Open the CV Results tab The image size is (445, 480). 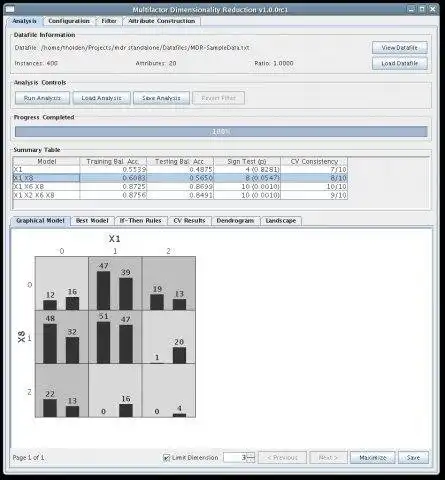[x=189, y=221]
